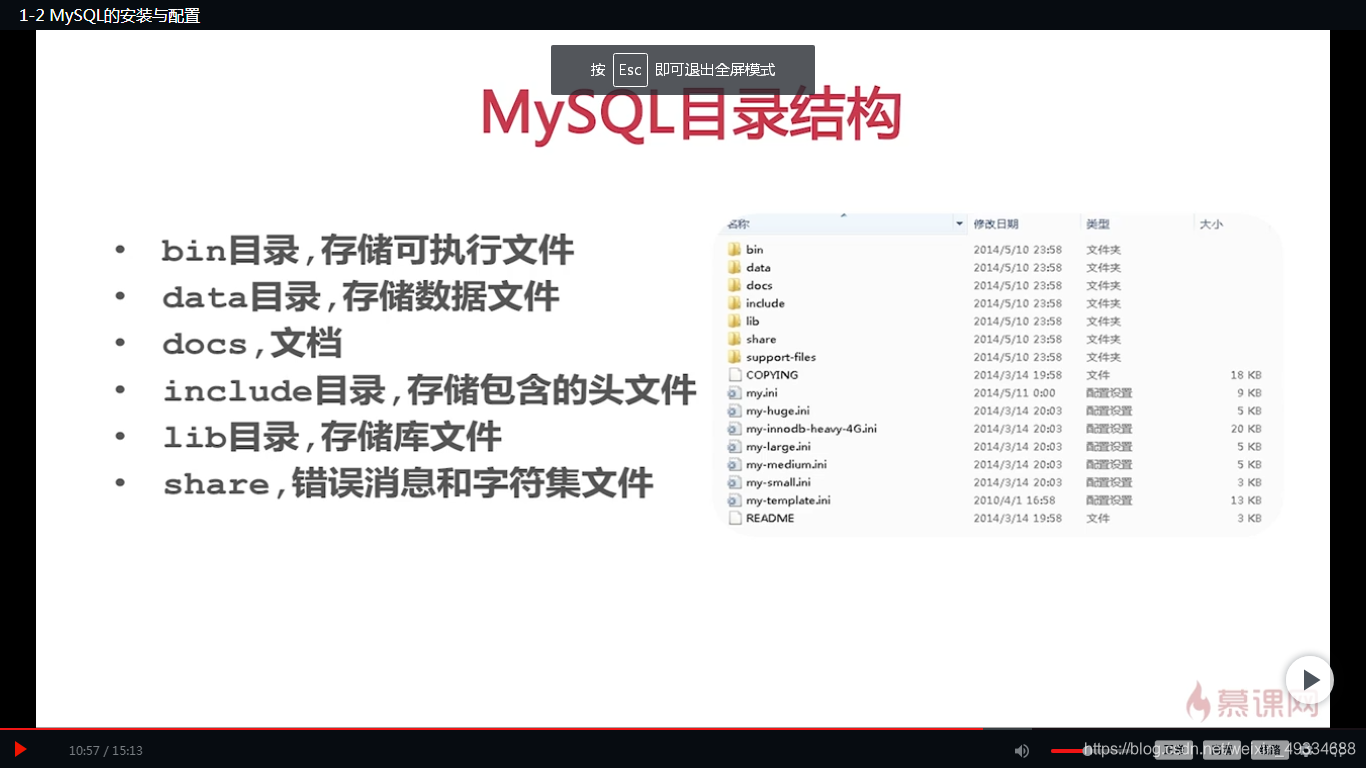Click the bullet 'share,错误消息和字符集文件'
Image resolution: width=1366 pixels, height=768 pixels.
tap(408, 484)
